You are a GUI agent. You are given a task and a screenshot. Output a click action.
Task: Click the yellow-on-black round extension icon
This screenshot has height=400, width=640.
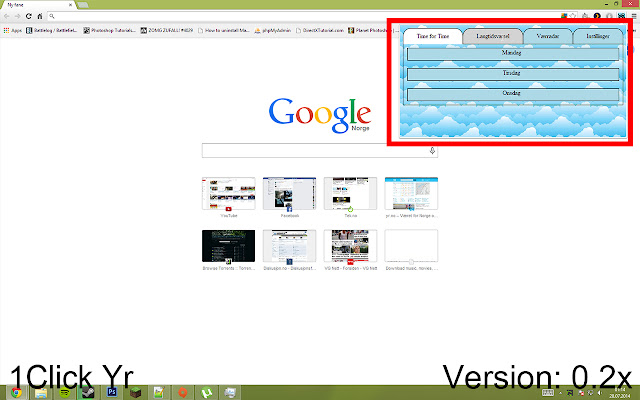tap(597, 16)
